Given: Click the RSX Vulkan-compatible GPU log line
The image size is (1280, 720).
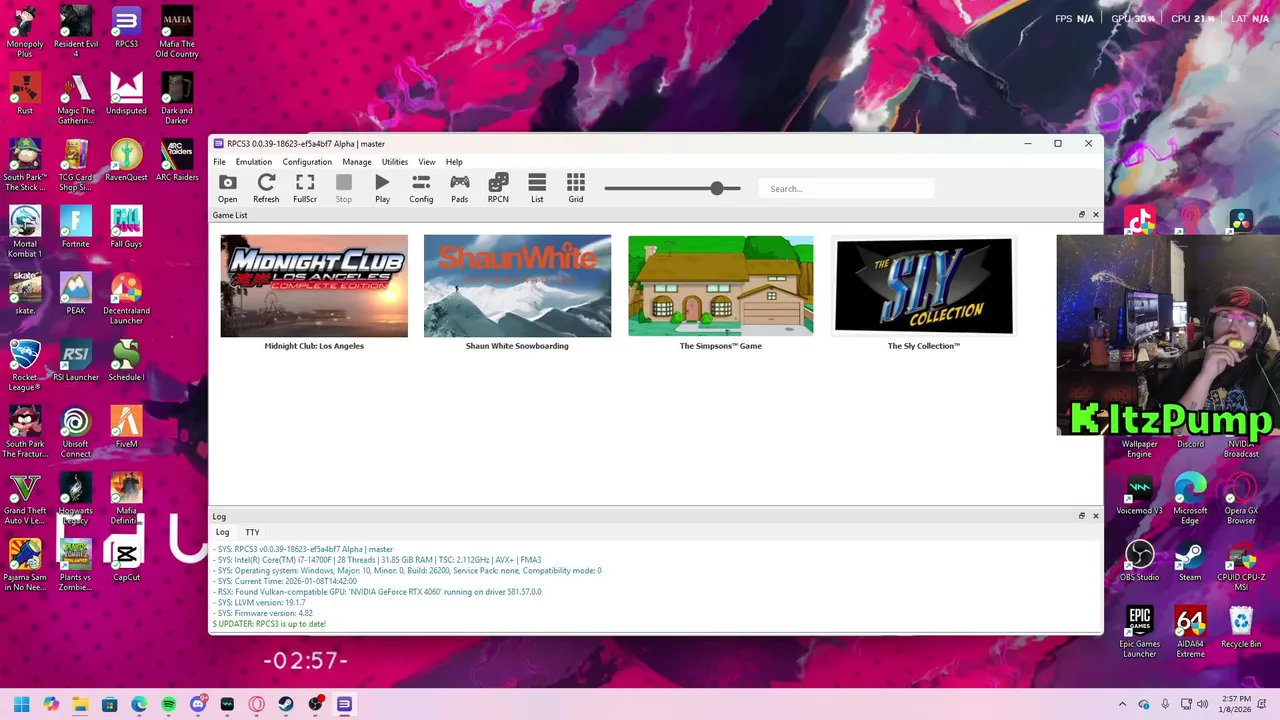Looking at the screenshot, I should 378,592.
